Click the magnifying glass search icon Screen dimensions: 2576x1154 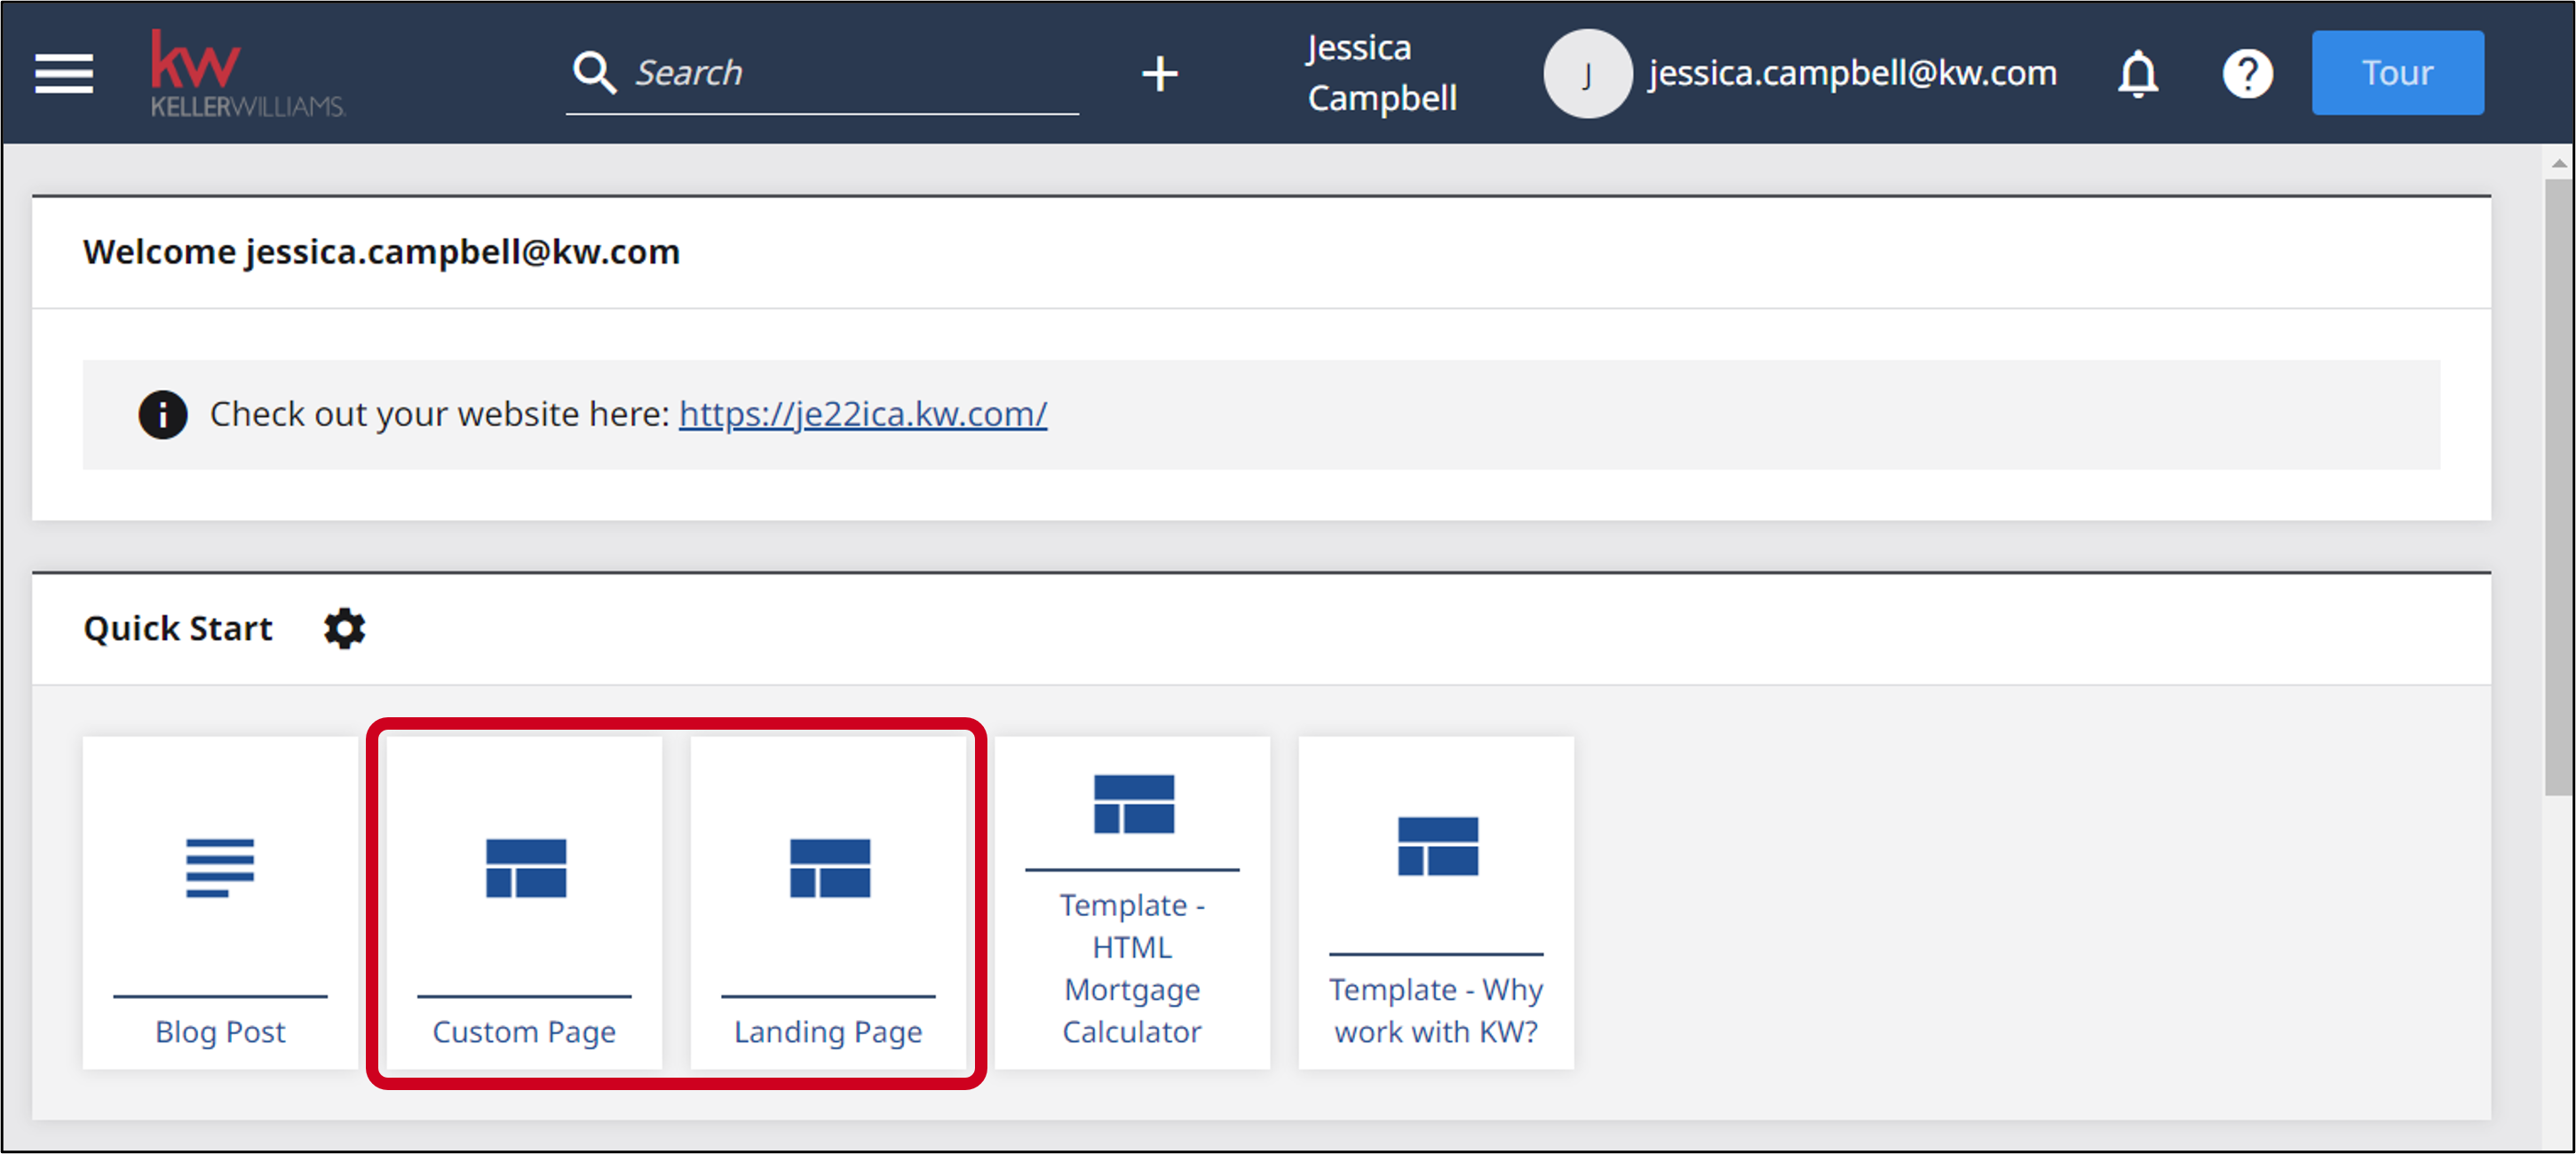594,73
